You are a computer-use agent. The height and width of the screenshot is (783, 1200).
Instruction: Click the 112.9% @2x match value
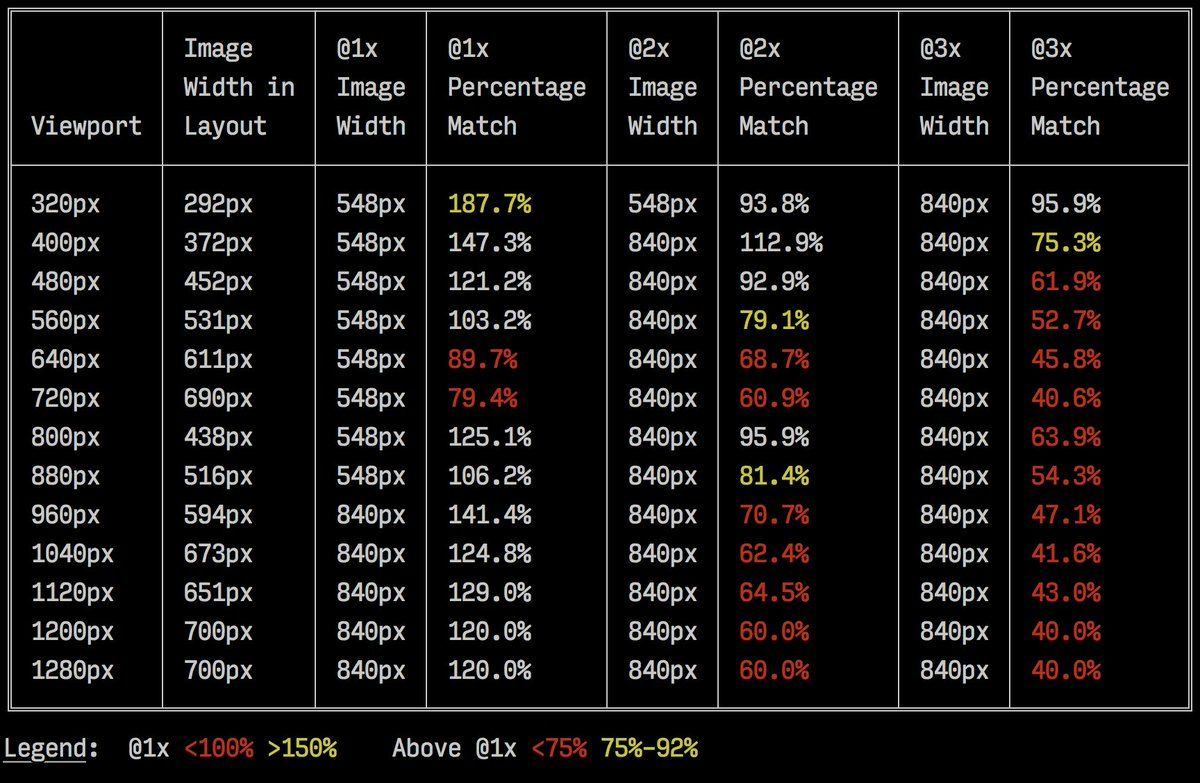[x=781, y=243]
